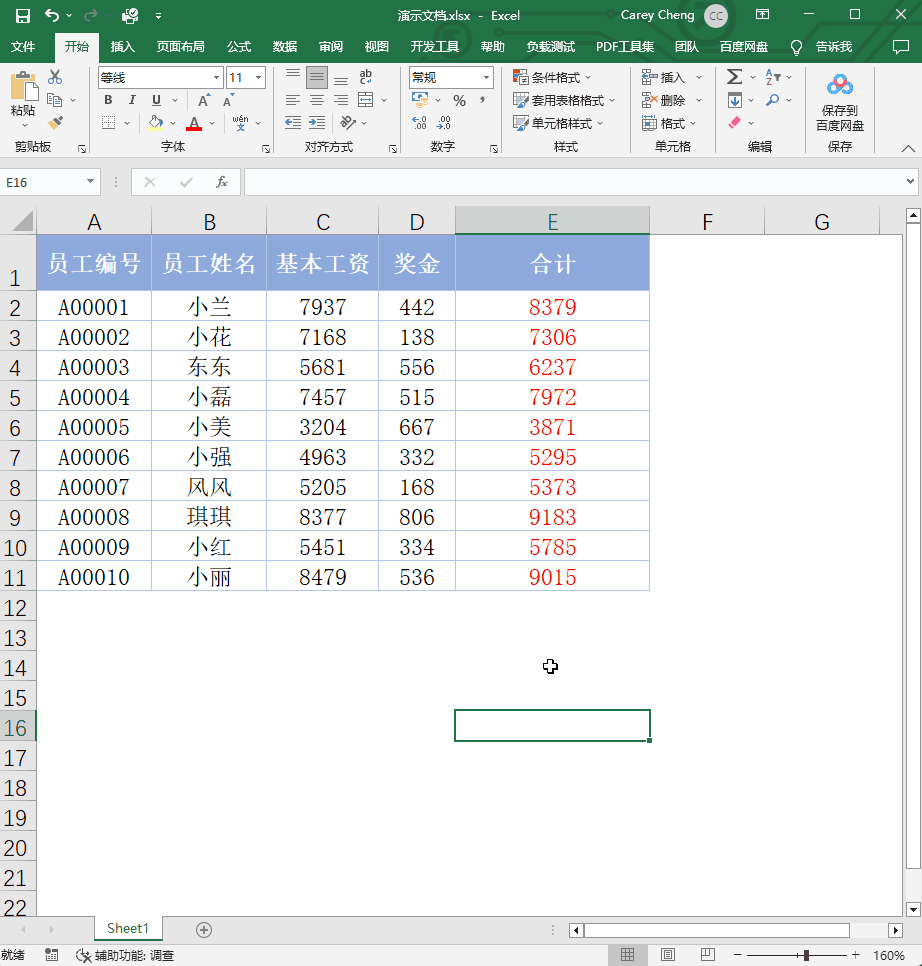The width and height of the screenshot is (922, 966).
Task: Click the Format Painter brush icon
Action: click(55, 123)
